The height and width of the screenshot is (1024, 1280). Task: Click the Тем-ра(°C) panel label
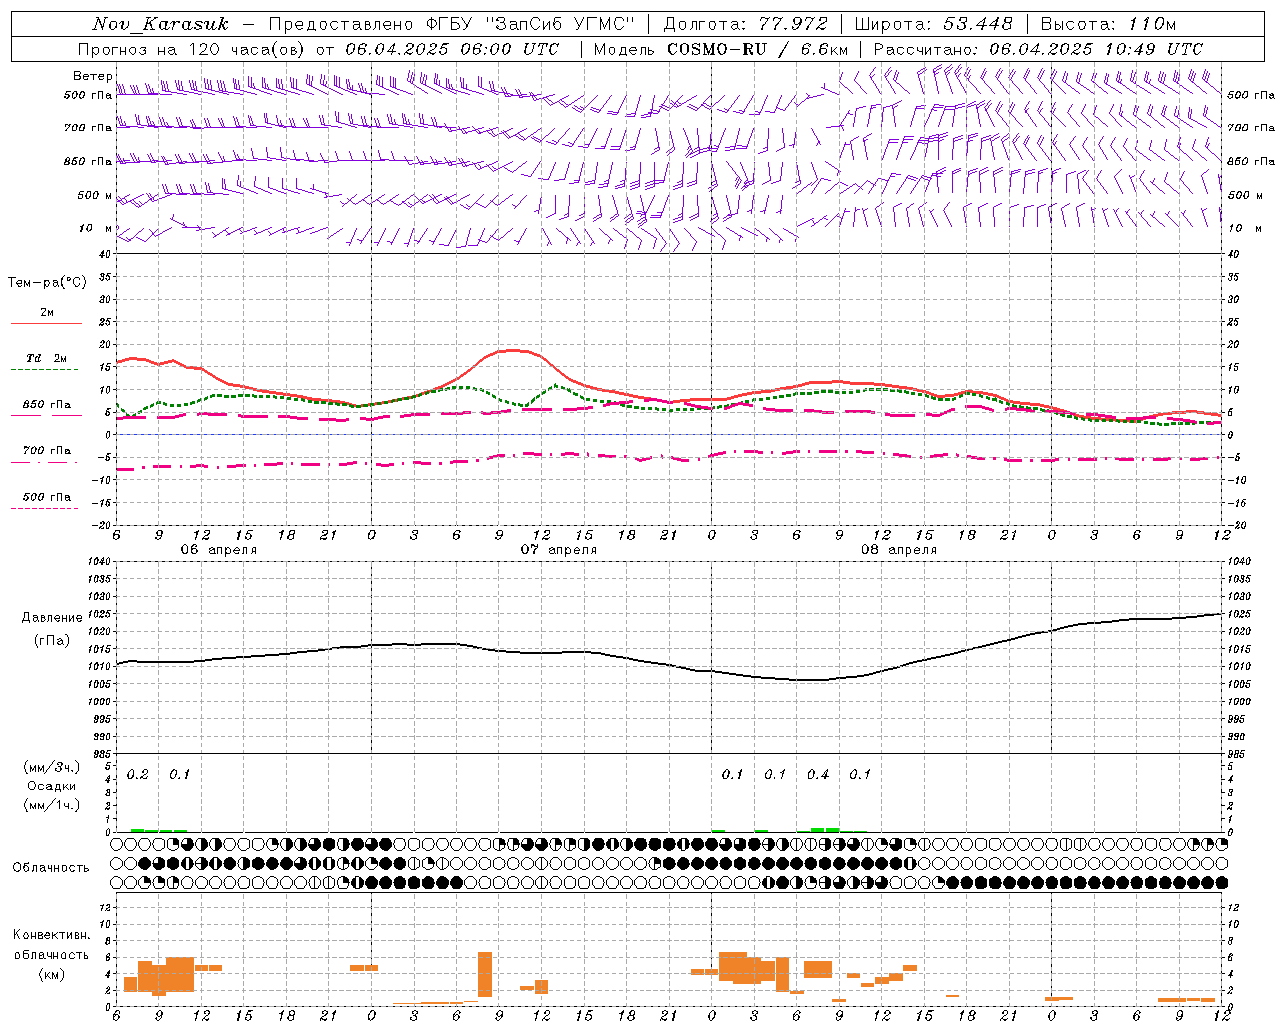coord(47,283)
